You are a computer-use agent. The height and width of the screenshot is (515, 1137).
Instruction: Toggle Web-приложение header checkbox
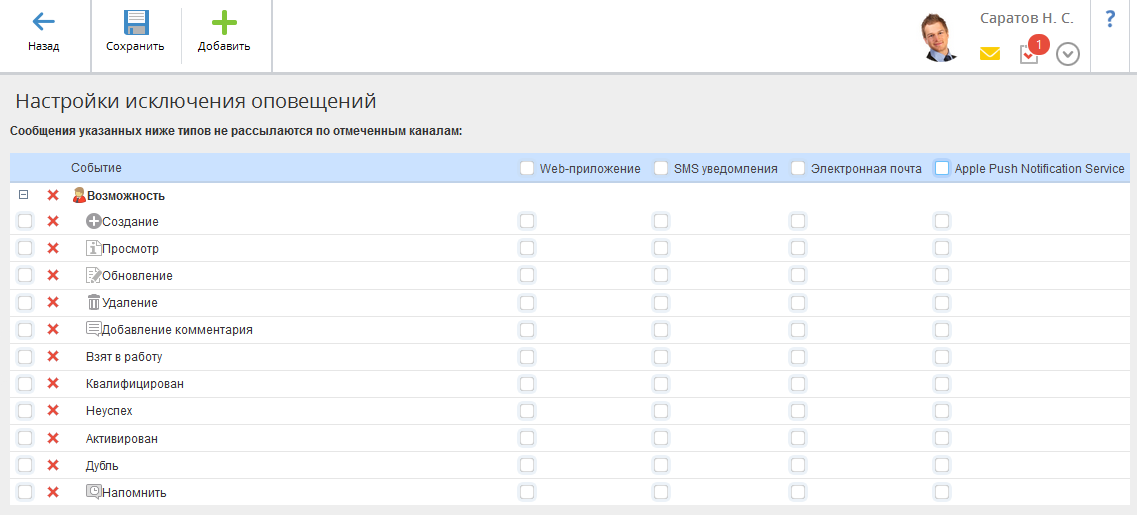[527, 168]
